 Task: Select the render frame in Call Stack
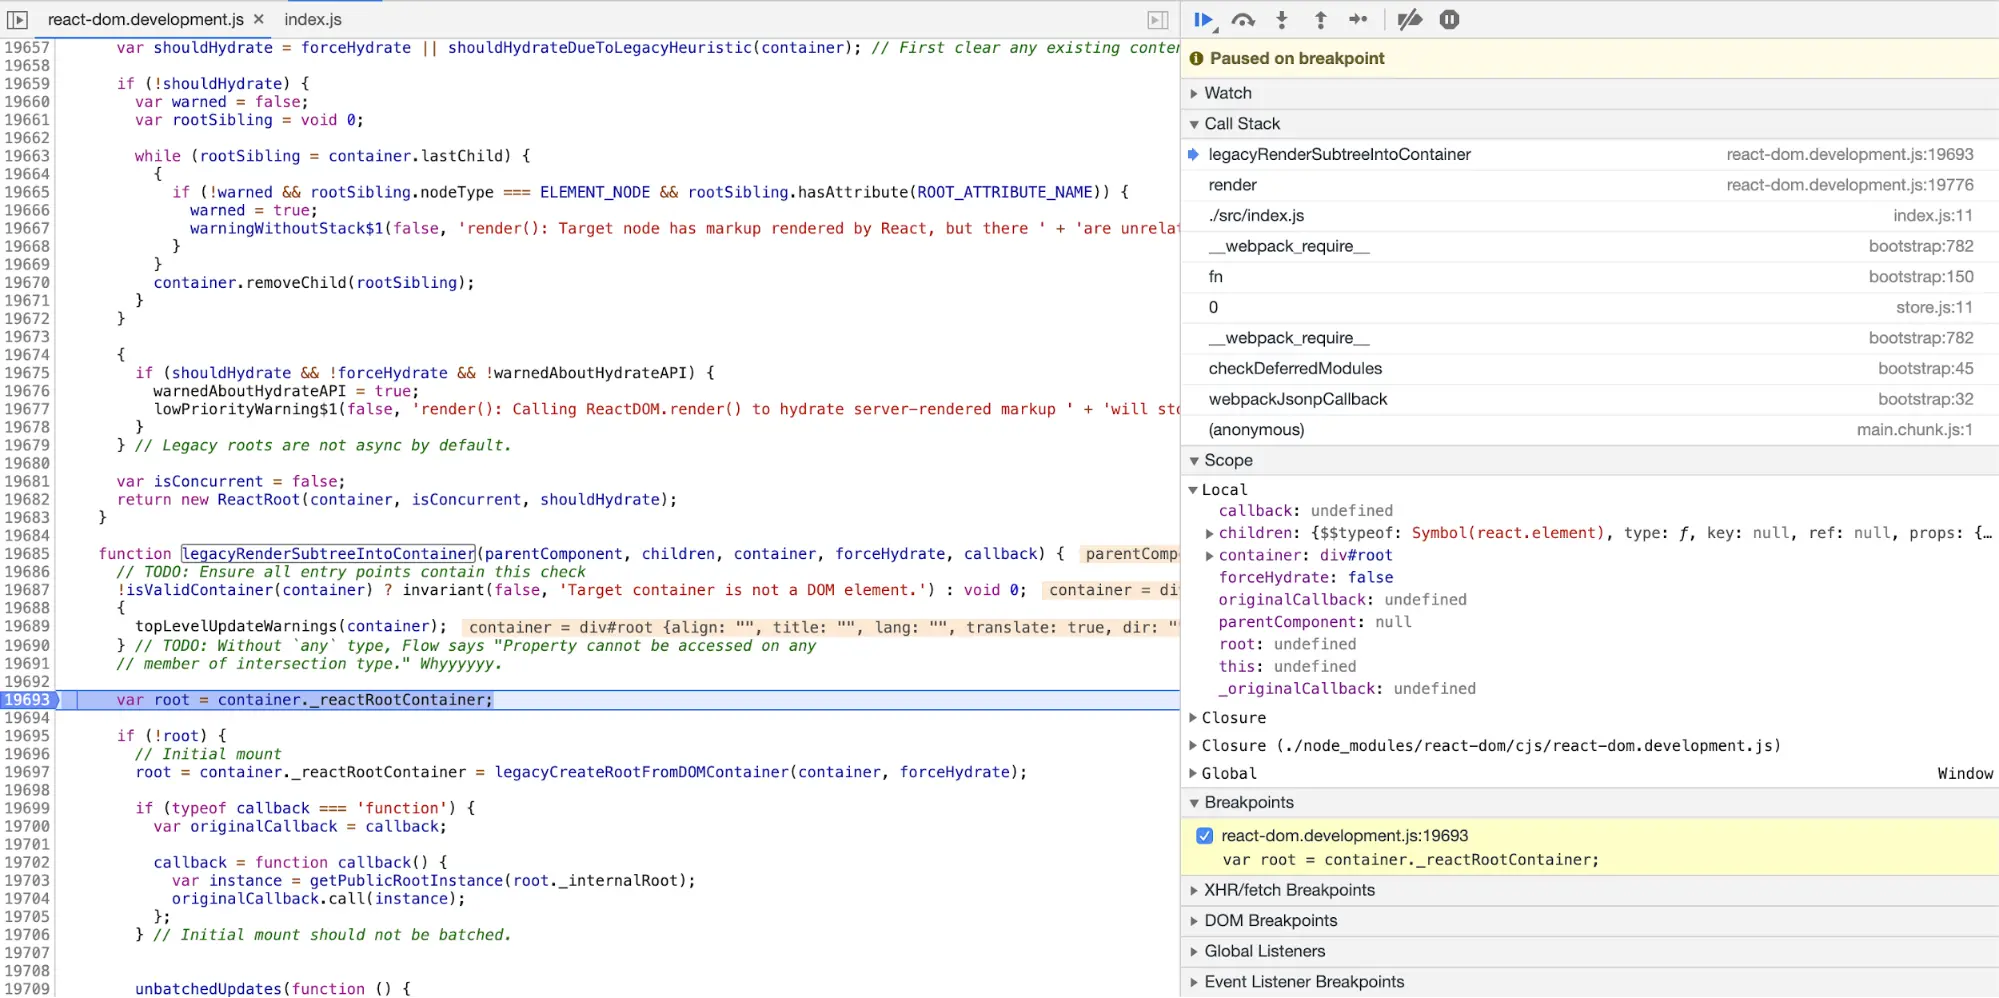point(1232,185)
